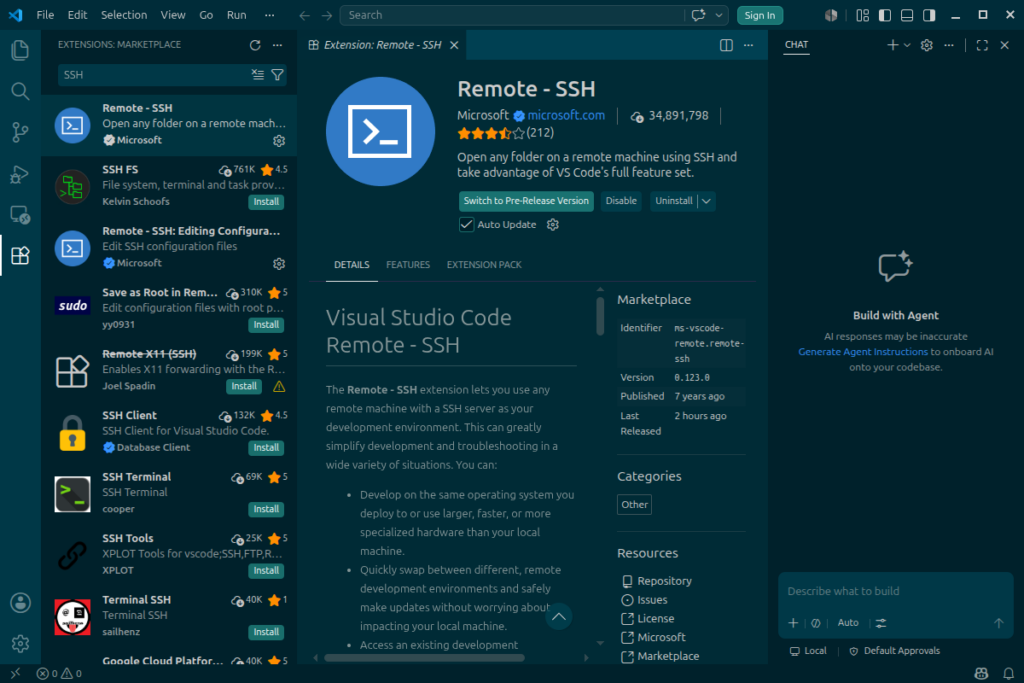Open the File menu
Image resolution: width=1024 pixels, height=683 pixels.
click(45, 15)
